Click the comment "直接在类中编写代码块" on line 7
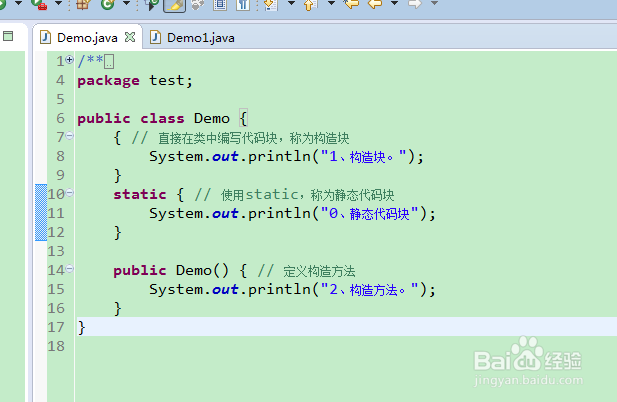This screenshot has width=617, height=402. (x=218, y=138)
